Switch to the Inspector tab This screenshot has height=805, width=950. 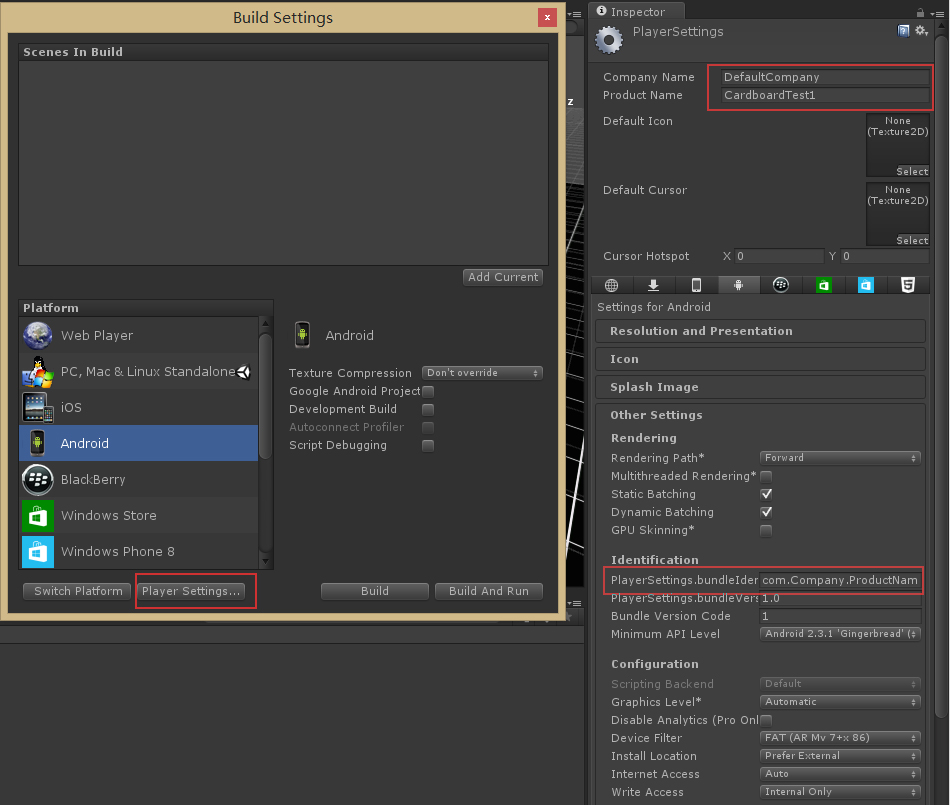(x=637, y=12)
